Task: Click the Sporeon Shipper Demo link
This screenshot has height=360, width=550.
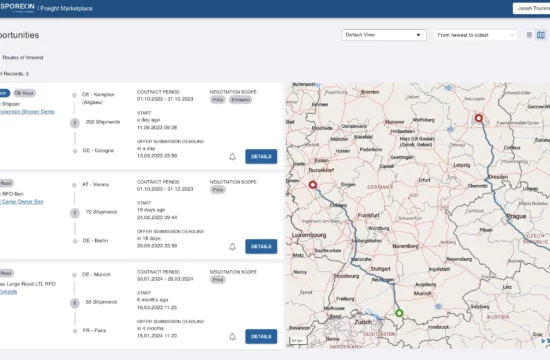Action: 27,112
